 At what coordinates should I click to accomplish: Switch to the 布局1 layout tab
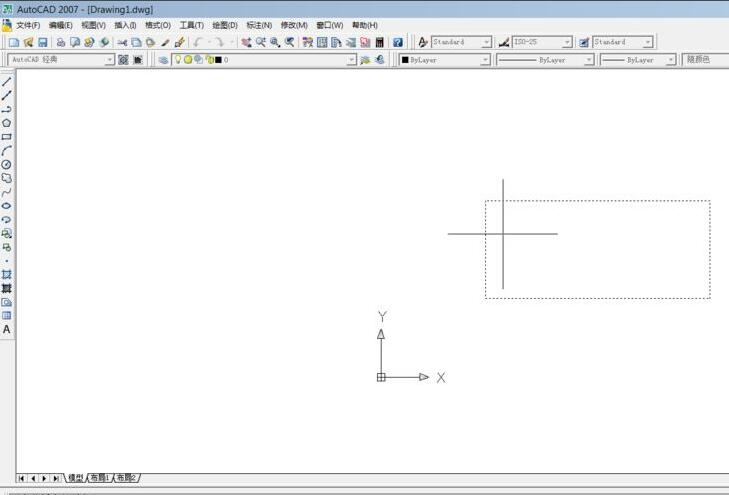(100, 478)
